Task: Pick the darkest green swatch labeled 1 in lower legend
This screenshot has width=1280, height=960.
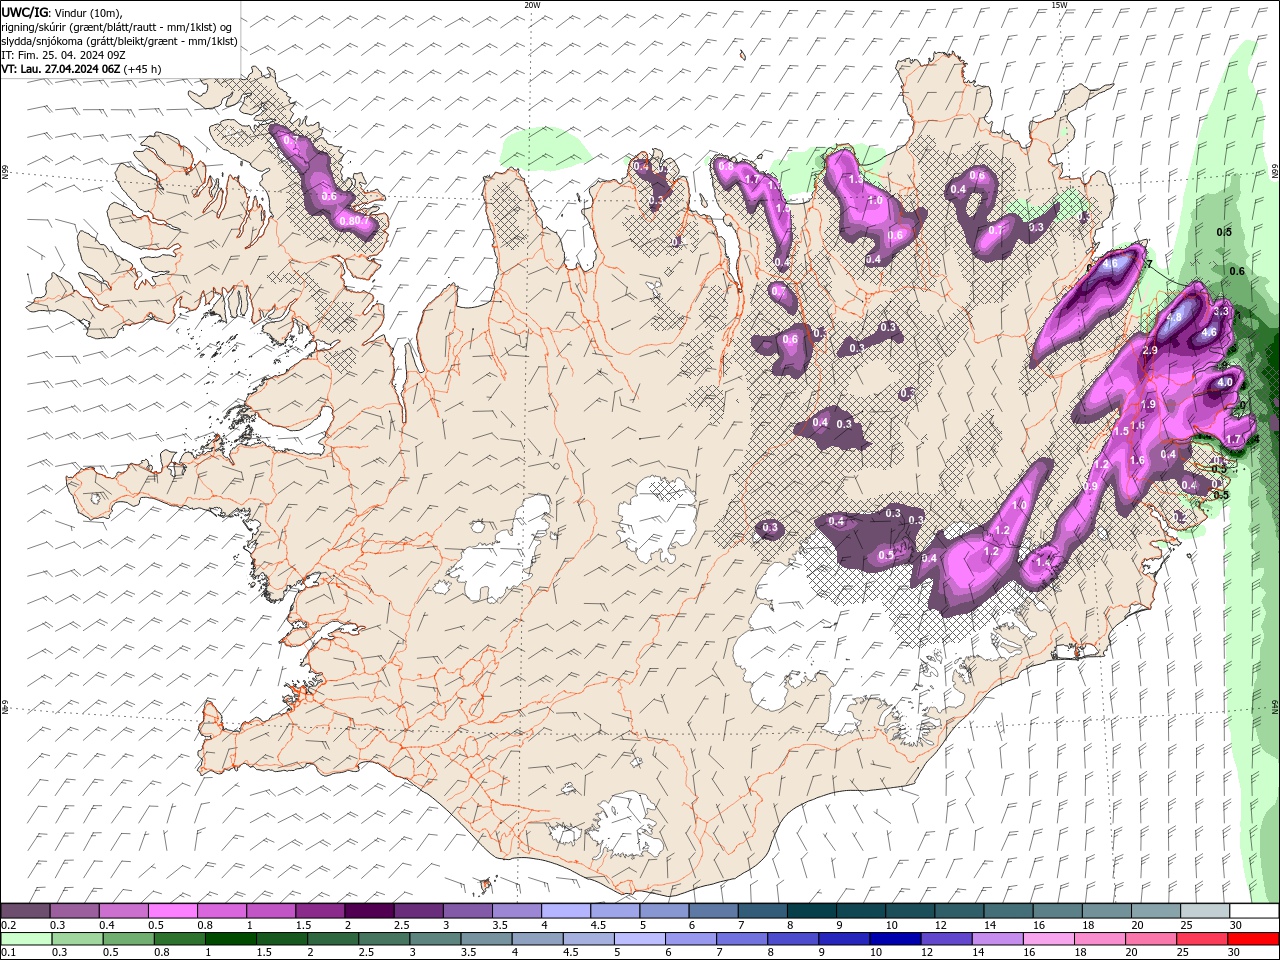Action: tap(230, 939)
